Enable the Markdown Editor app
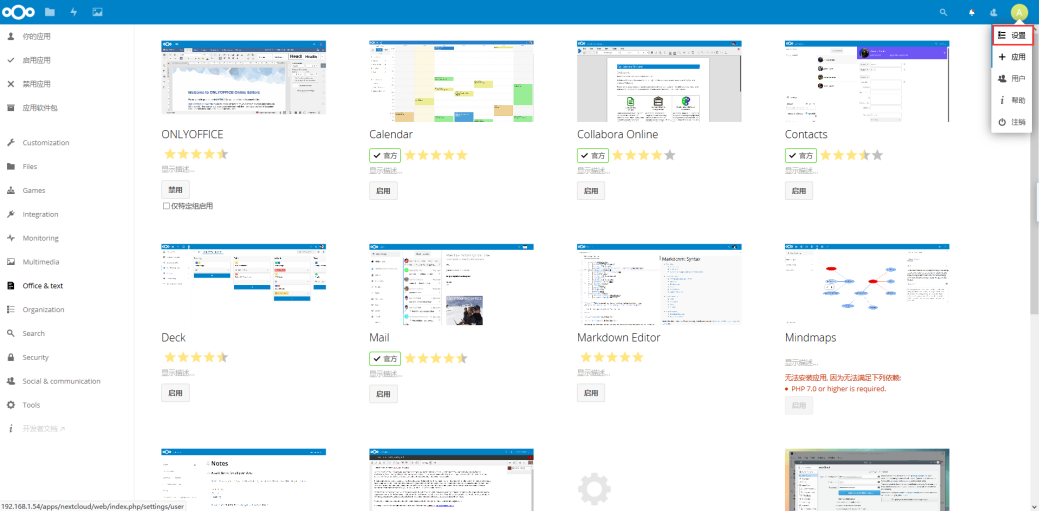Image resolution: width=1039 pixels, height=511 pixels. pyautogui.click(x=591, y=393)
